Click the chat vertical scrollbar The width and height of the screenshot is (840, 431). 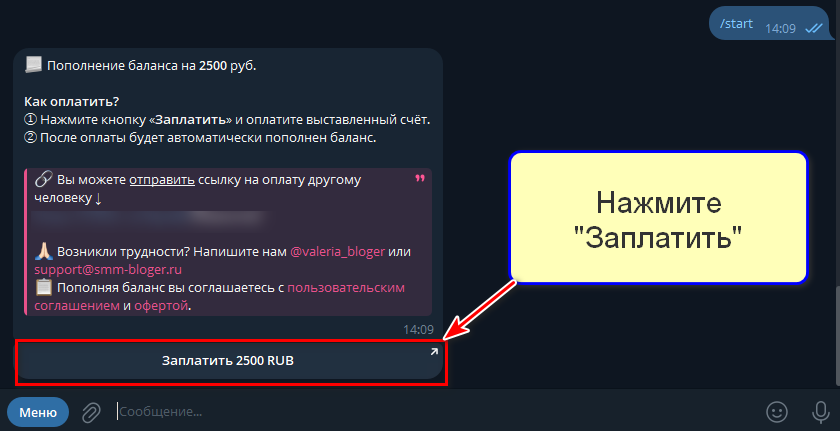[837, 336]
